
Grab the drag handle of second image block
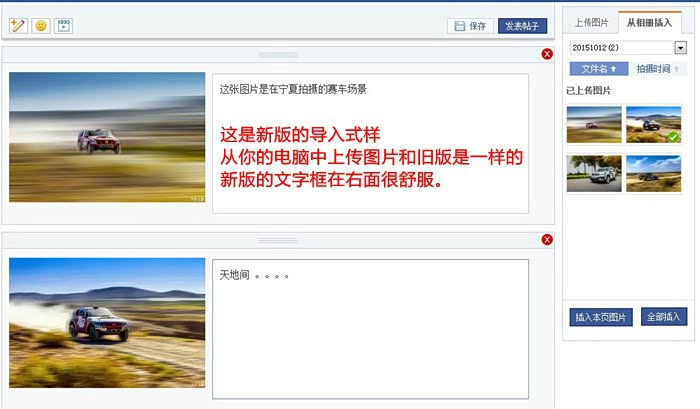278,241
